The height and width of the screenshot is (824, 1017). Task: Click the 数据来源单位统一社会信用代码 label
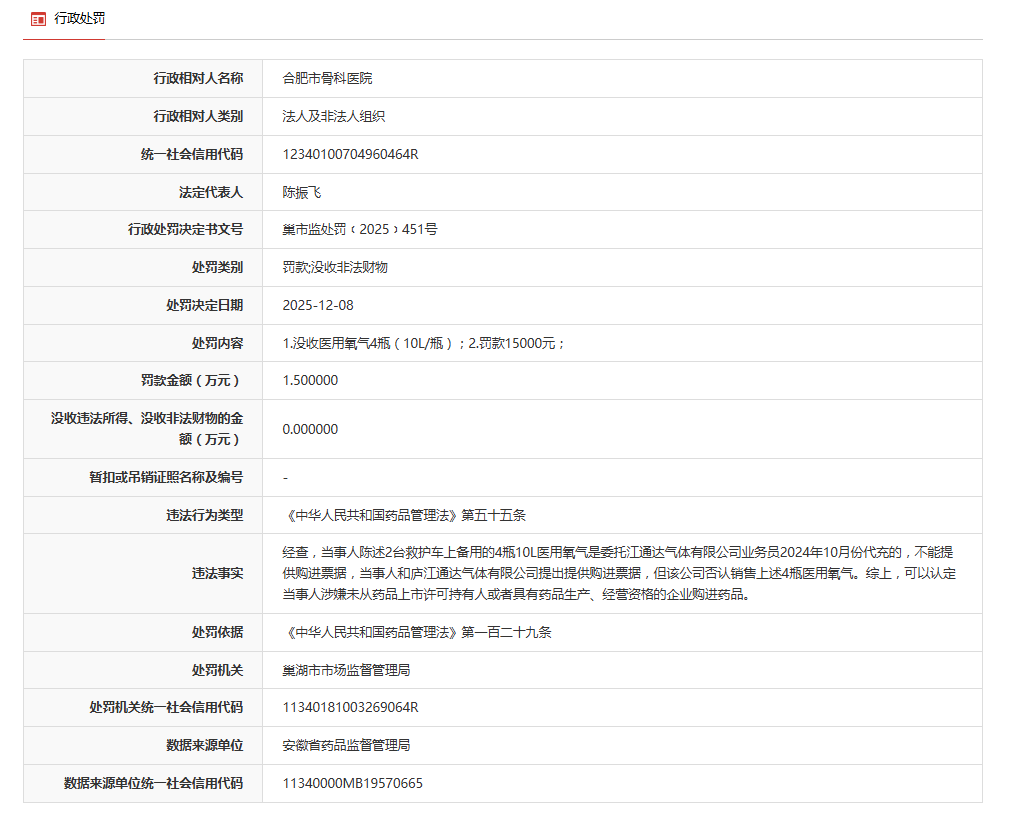153,784
